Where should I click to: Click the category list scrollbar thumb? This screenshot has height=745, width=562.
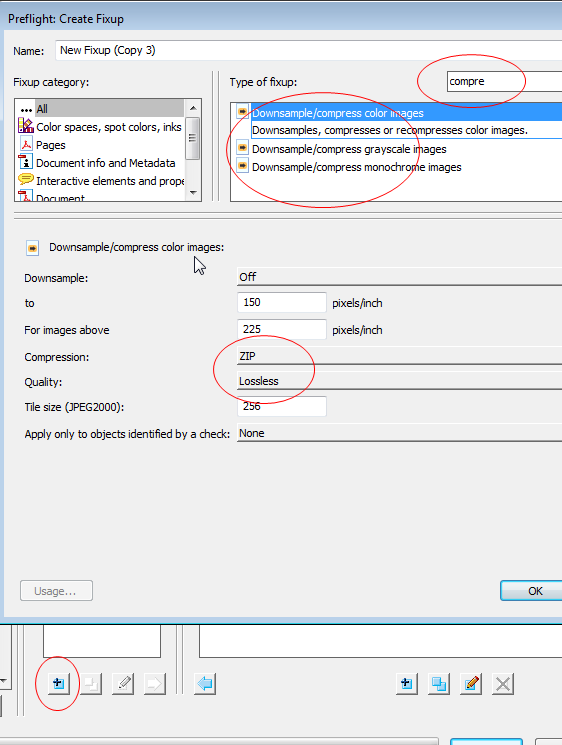[x=192, y=138]
